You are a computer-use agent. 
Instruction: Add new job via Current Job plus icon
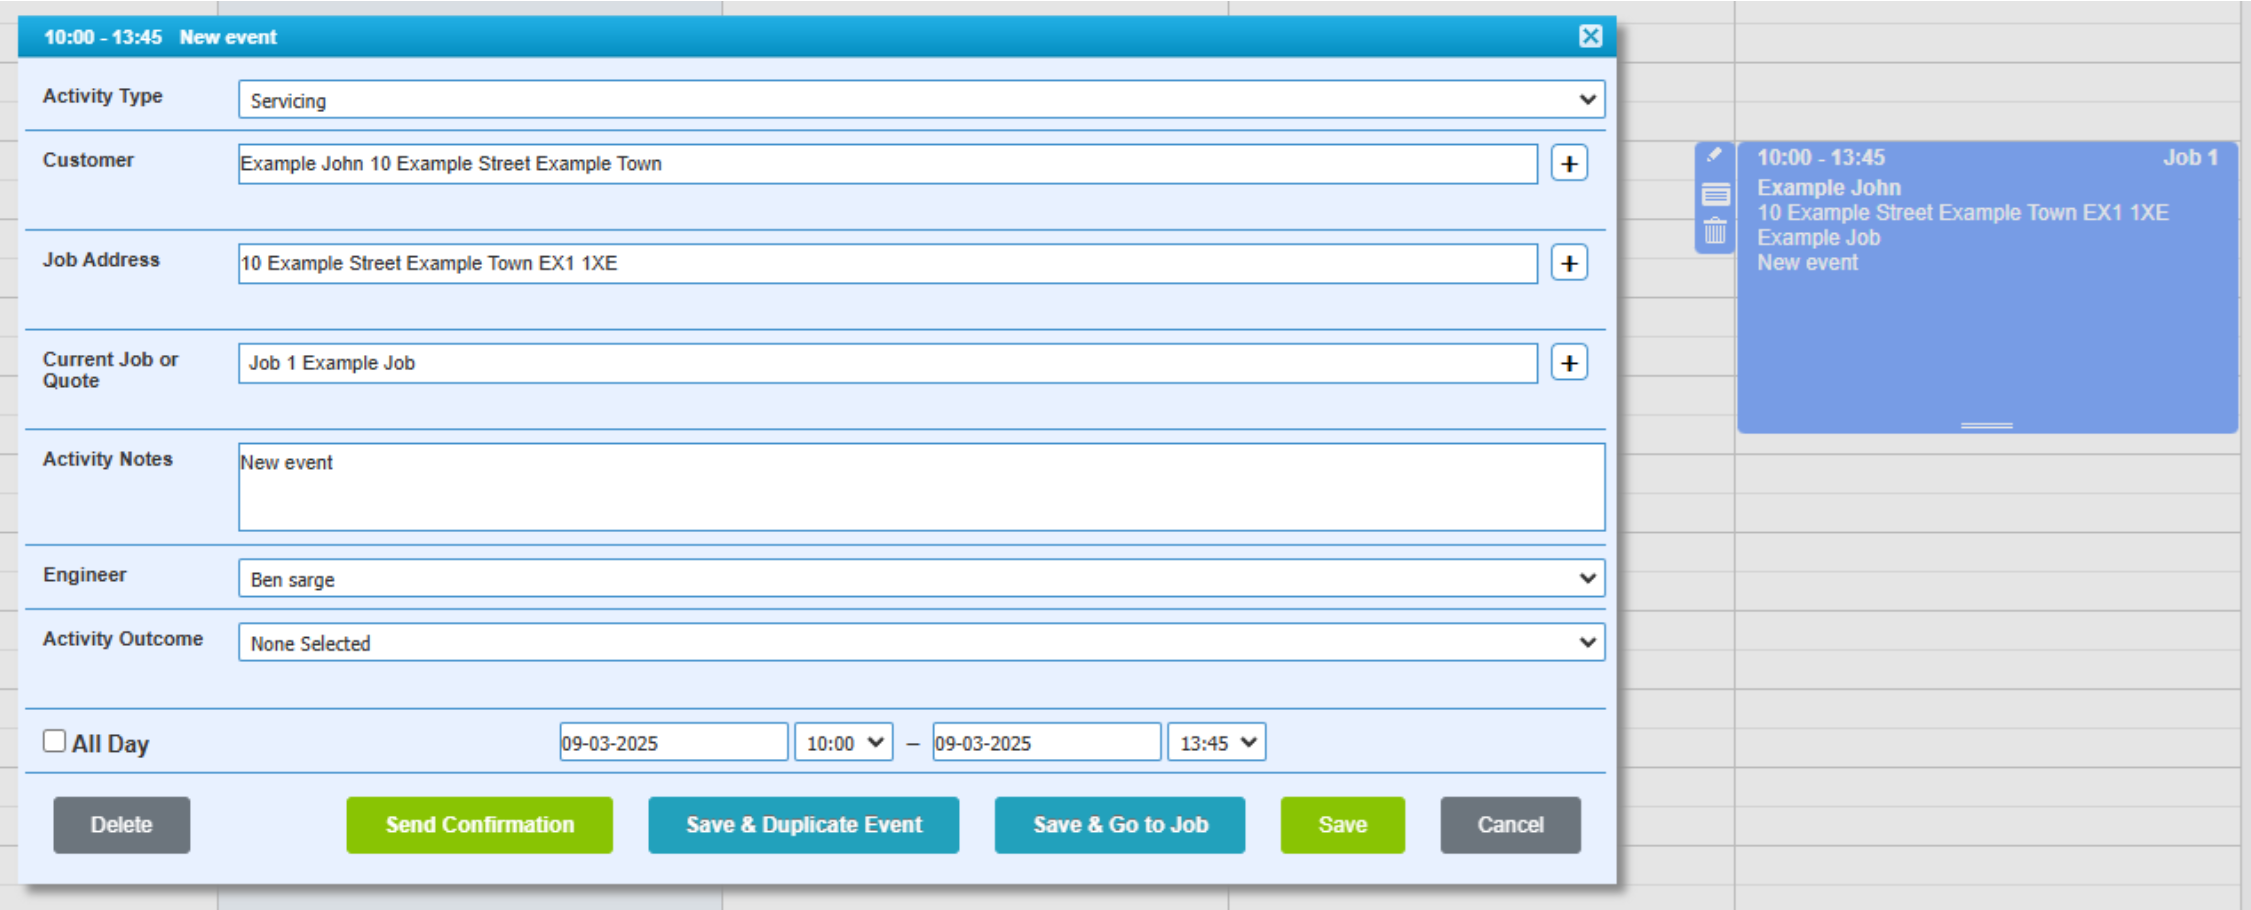(x=1568, y=363)
